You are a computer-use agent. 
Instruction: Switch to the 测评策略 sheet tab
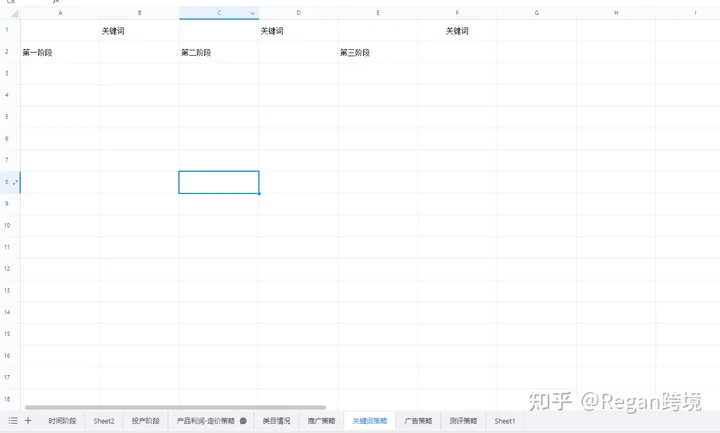(x=463, y=421)
